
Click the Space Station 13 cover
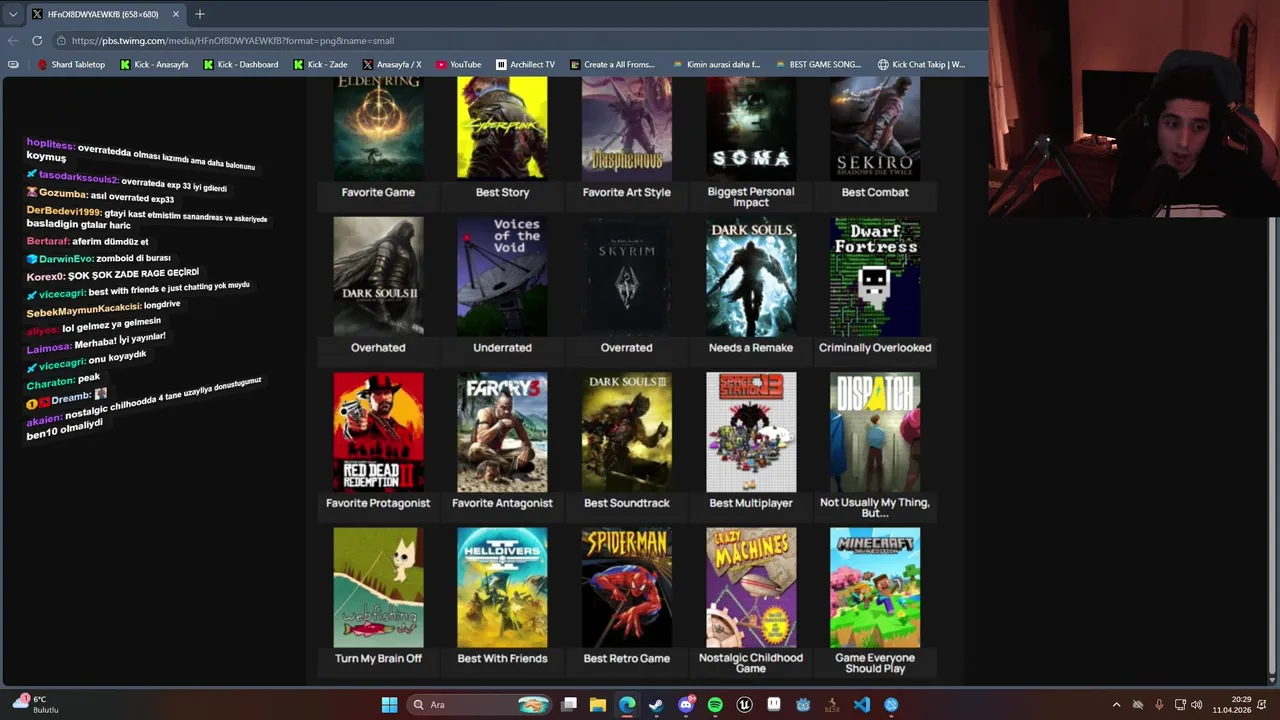751,432
